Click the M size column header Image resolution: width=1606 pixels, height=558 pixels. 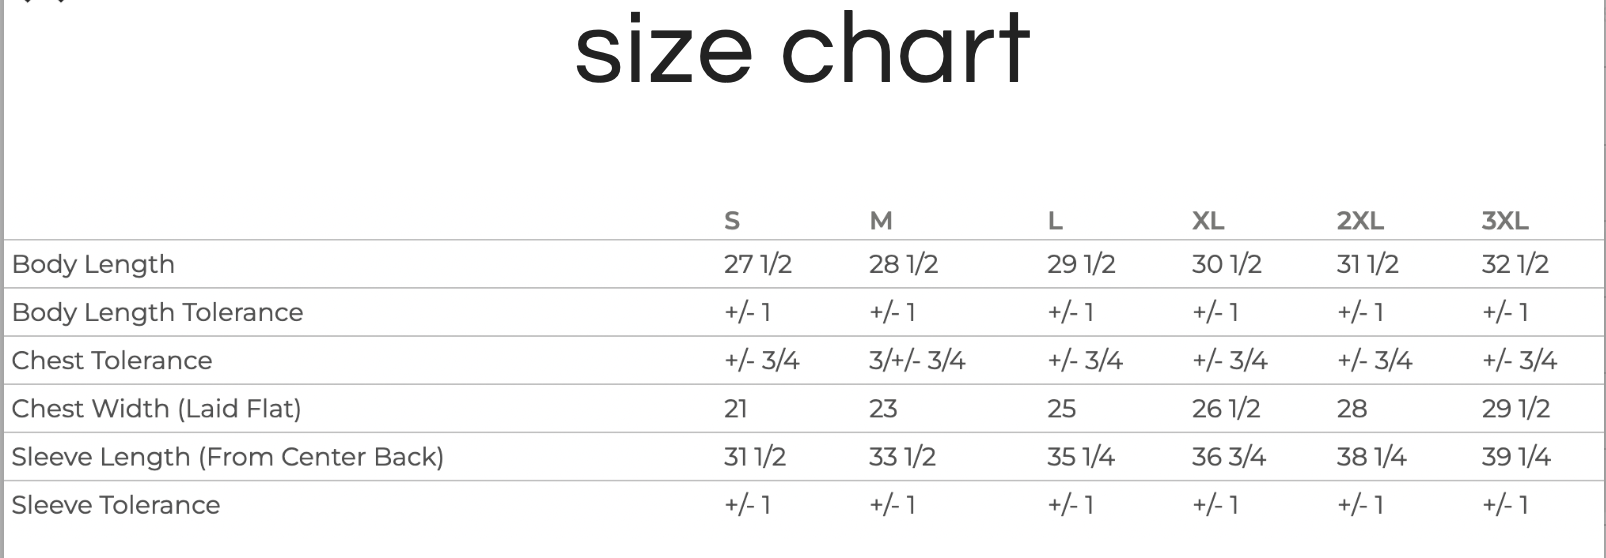click(x=880, y=221)
